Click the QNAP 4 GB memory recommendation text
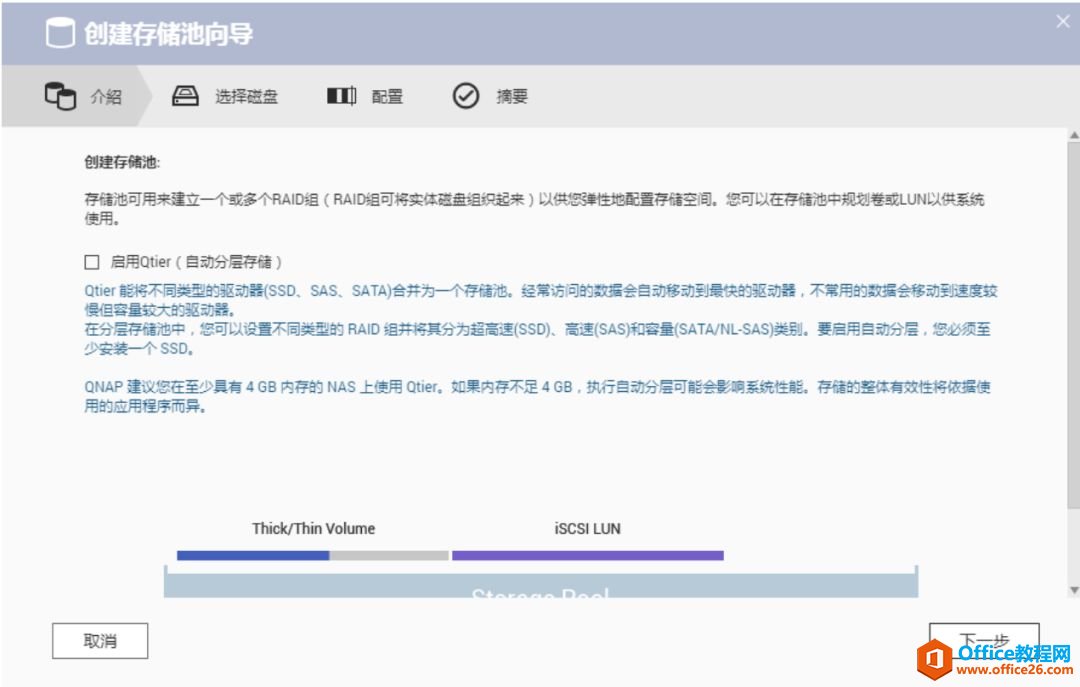The height and width of the screenshot is (687, 1080). coord(537,396)
